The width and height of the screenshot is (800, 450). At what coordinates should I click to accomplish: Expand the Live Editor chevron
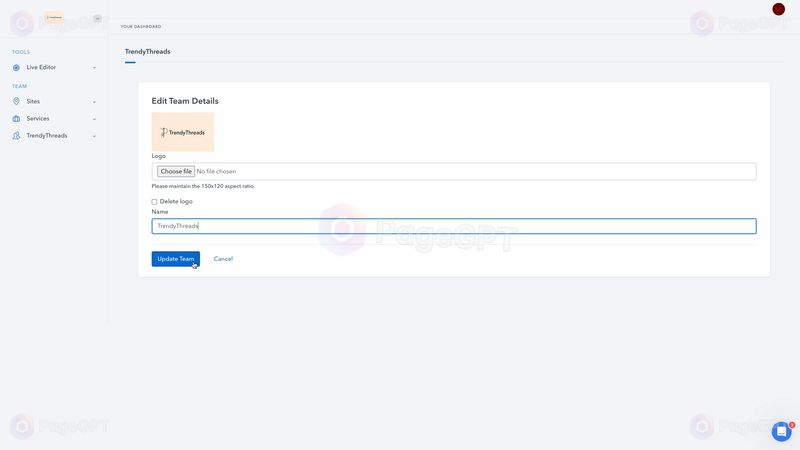94,68
